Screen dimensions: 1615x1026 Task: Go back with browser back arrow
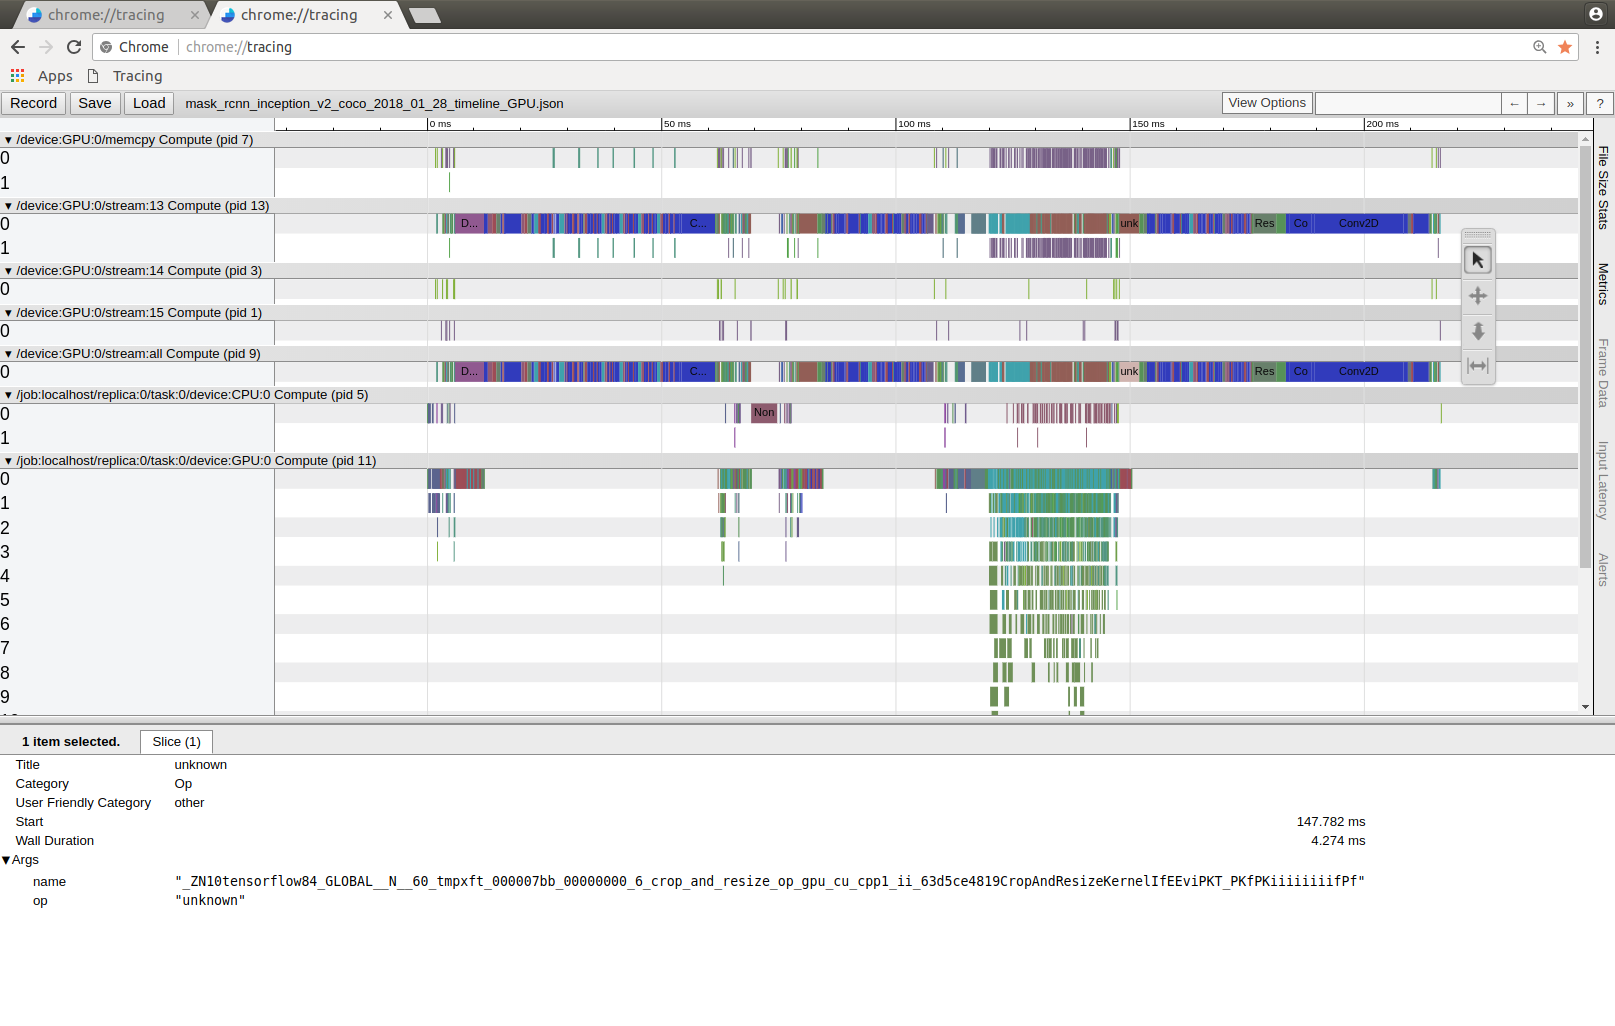pos(18,47)
